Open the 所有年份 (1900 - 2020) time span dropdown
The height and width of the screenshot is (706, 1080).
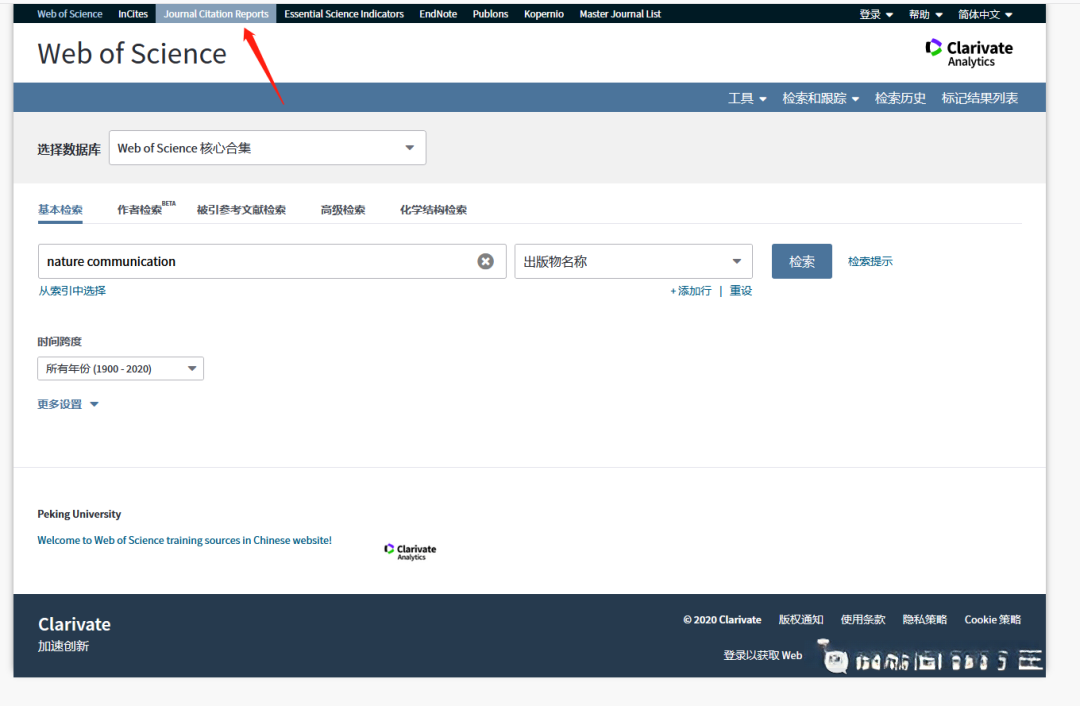(120, 368)
